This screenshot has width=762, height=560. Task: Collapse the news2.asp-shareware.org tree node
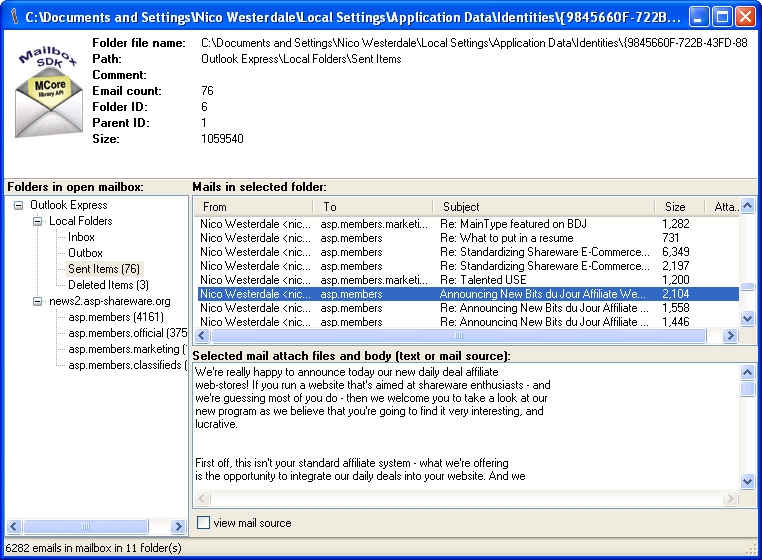[37, 301]
